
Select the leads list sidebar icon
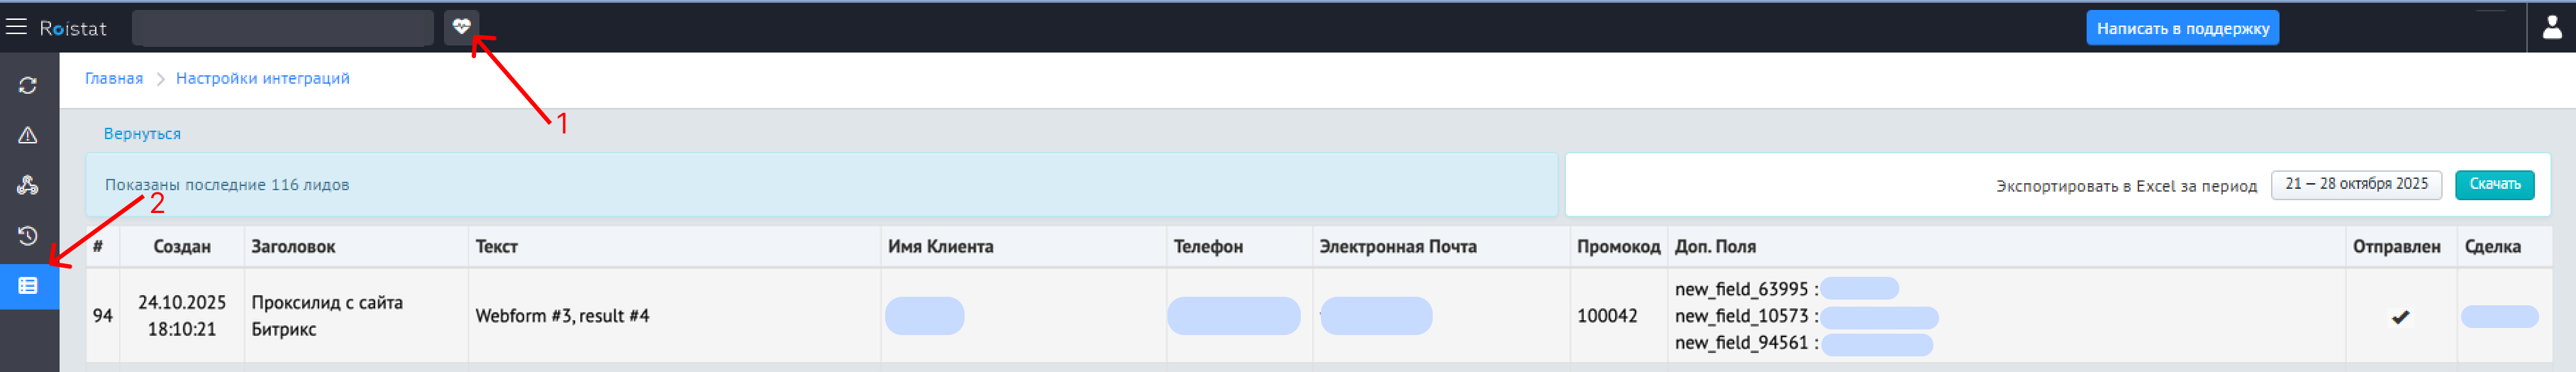(28, 286)
